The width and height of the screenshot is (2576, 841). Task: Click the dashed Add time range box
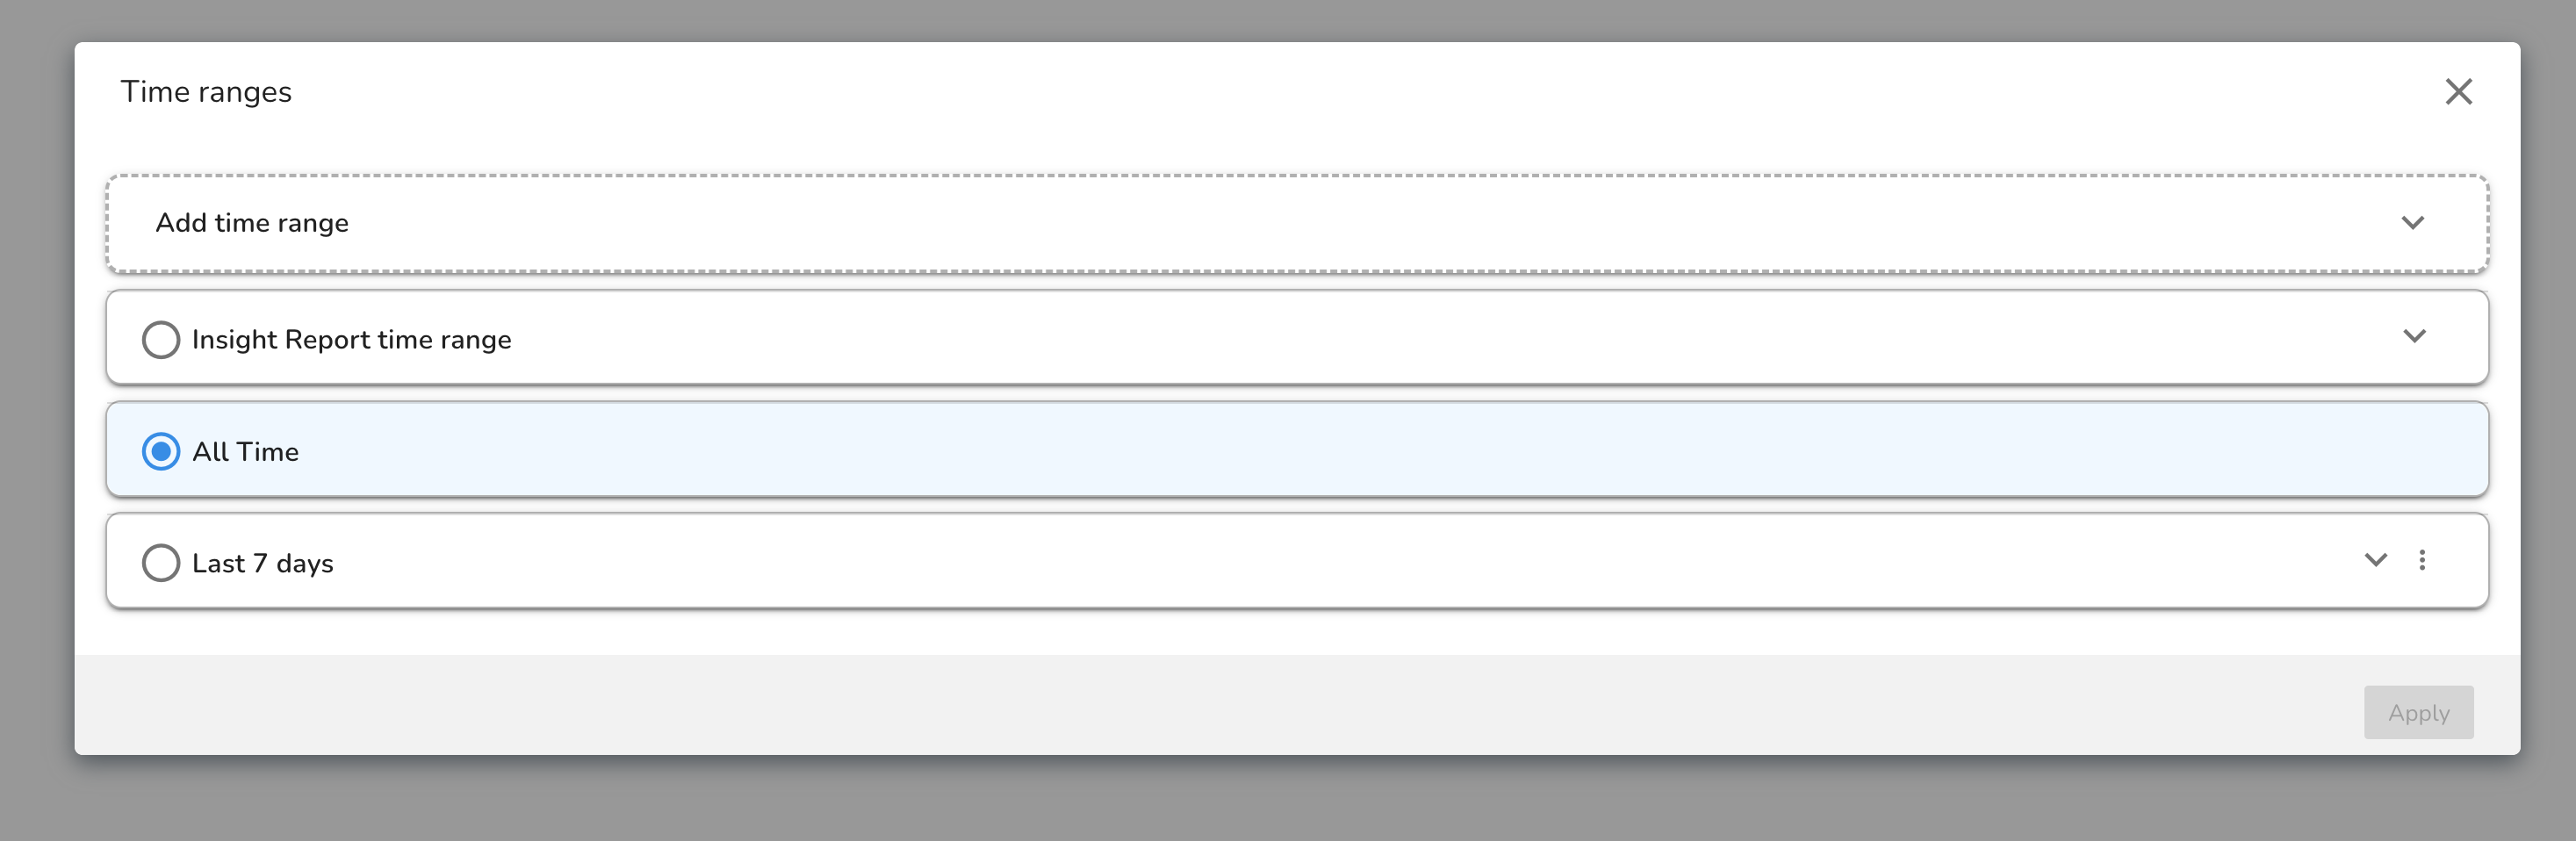[x=1297, y=223]
